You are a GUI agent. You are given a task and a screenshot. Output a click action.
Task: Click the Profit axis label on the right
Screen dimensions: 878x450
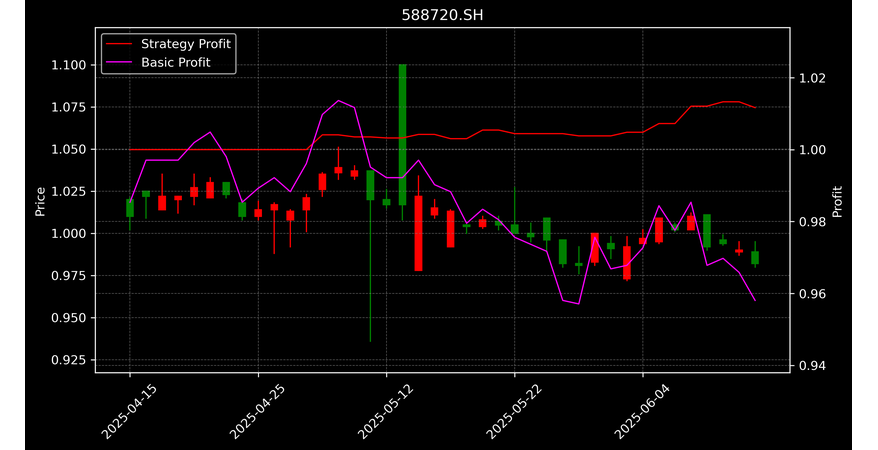(x=837, y=201)
